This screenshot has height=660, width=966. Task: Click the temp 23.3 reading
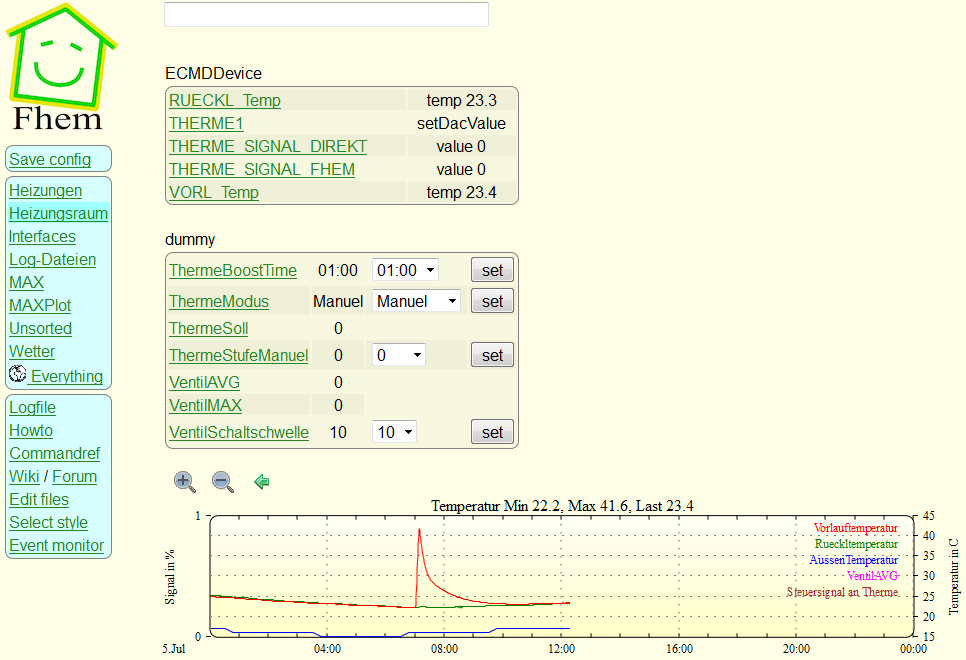(461, 100)
